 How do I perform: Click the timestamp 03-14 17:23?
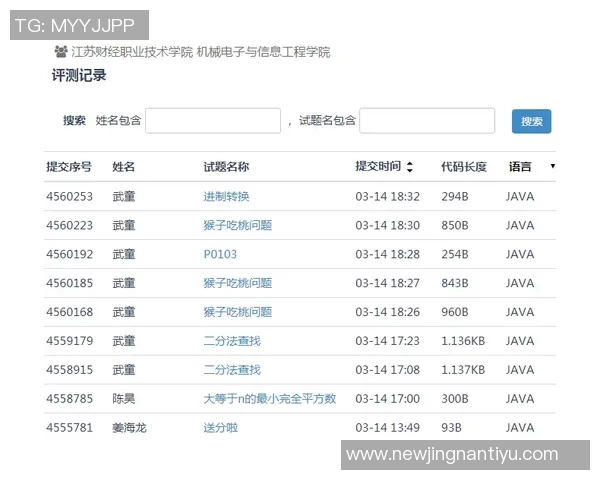(x=387, y=341)
